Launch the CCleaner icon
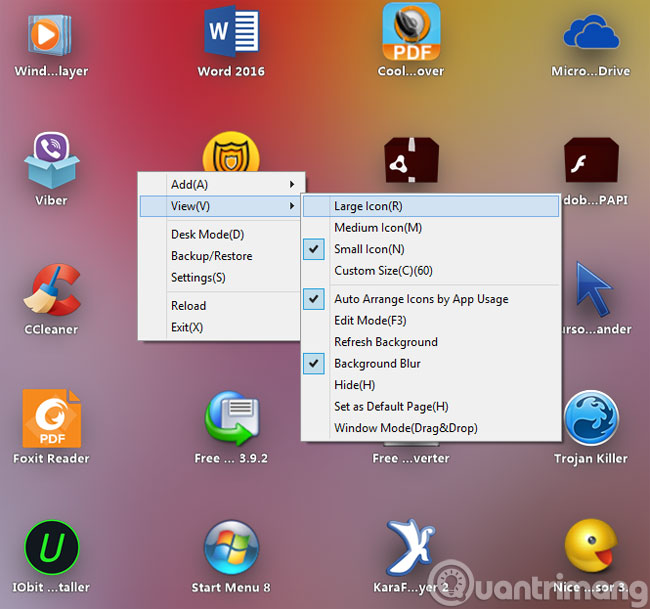The height and width of the screenshot is (609, 650). pos(51,289)
